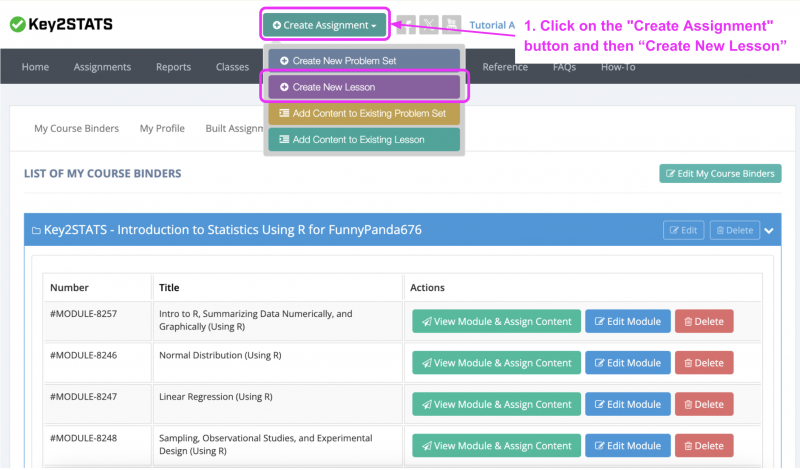Click the Twitter icon in header
This screenshot has width=800, height=470.
click(427, 24)
